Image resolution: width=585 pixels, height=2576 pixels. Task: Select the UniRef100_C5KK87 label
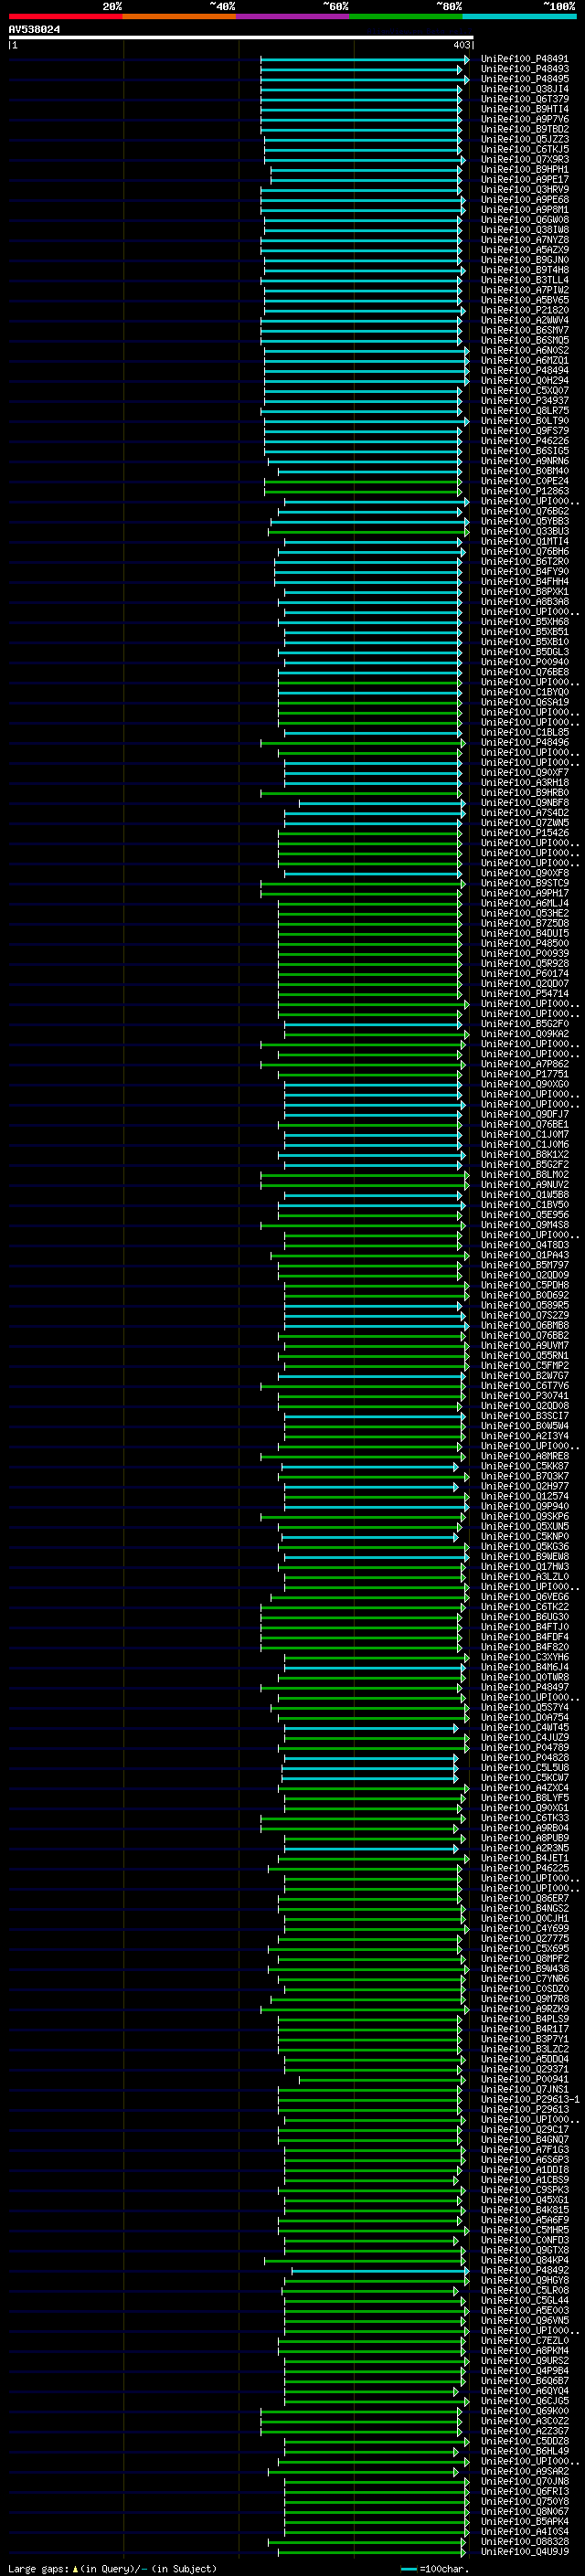(x=524, y=1466)
